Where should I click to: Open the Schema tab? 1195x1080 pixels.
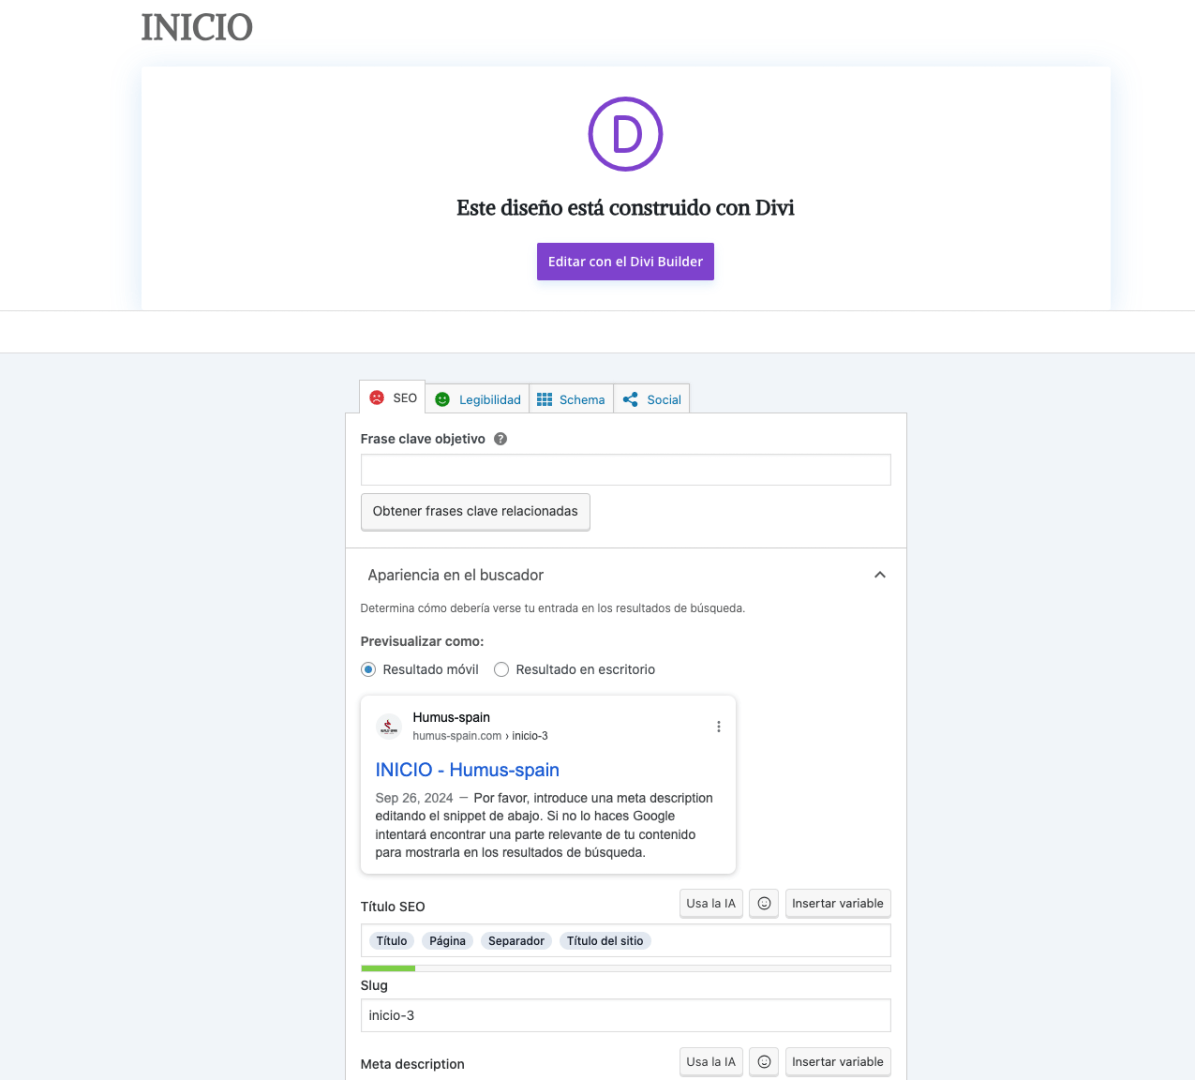point(572,399)
